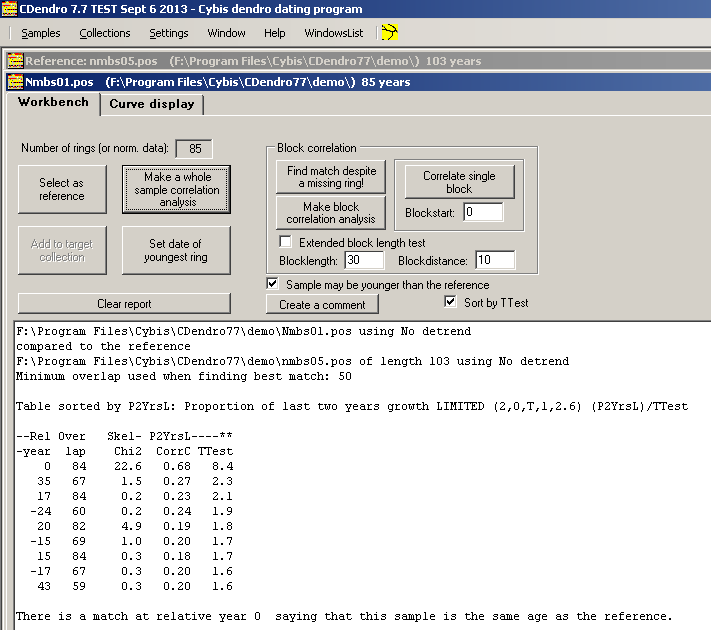Click the Number of rings value field
Viewport: 711px width, 630px height.
click(x=194, y=149)
